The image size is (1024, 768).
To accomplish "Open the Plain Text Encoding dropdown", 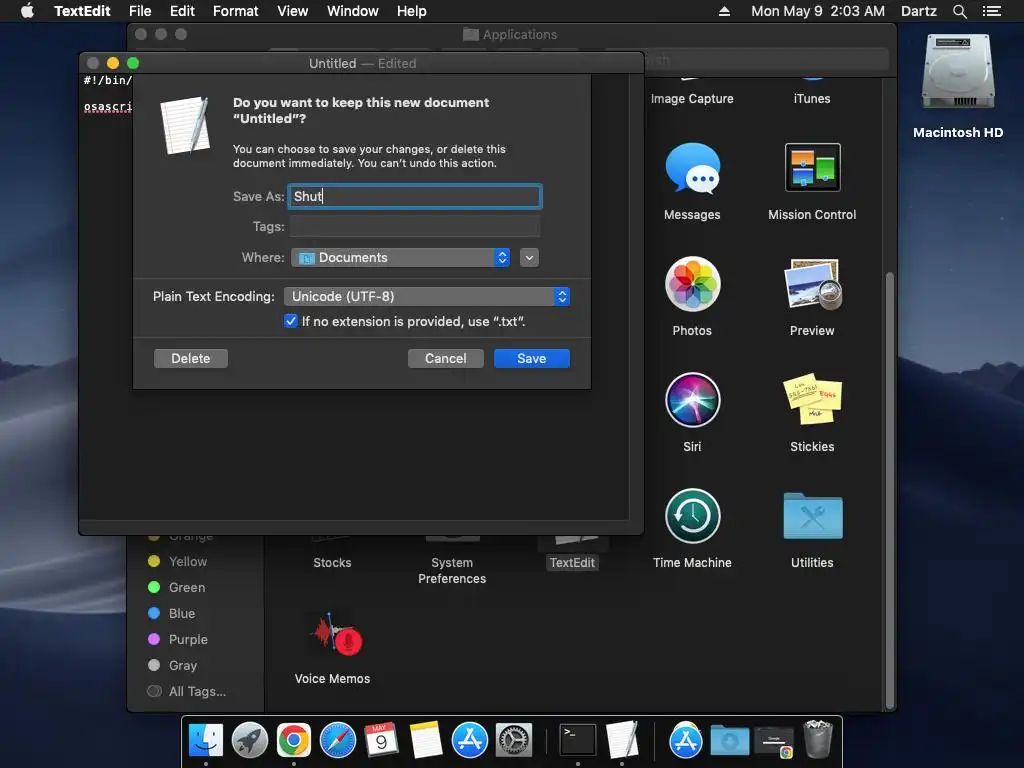I will (426, 296).
